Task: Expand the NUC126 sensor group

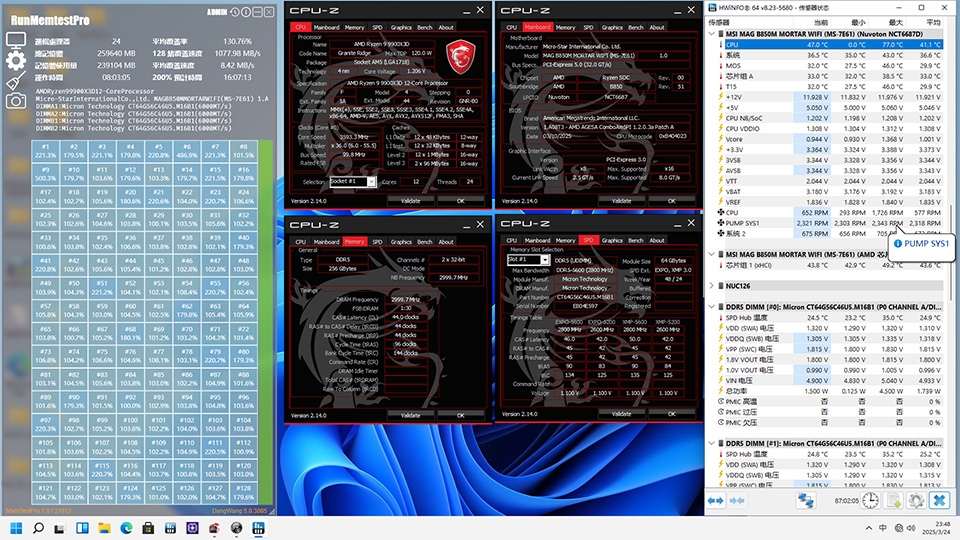Action: tap(713, 285)
